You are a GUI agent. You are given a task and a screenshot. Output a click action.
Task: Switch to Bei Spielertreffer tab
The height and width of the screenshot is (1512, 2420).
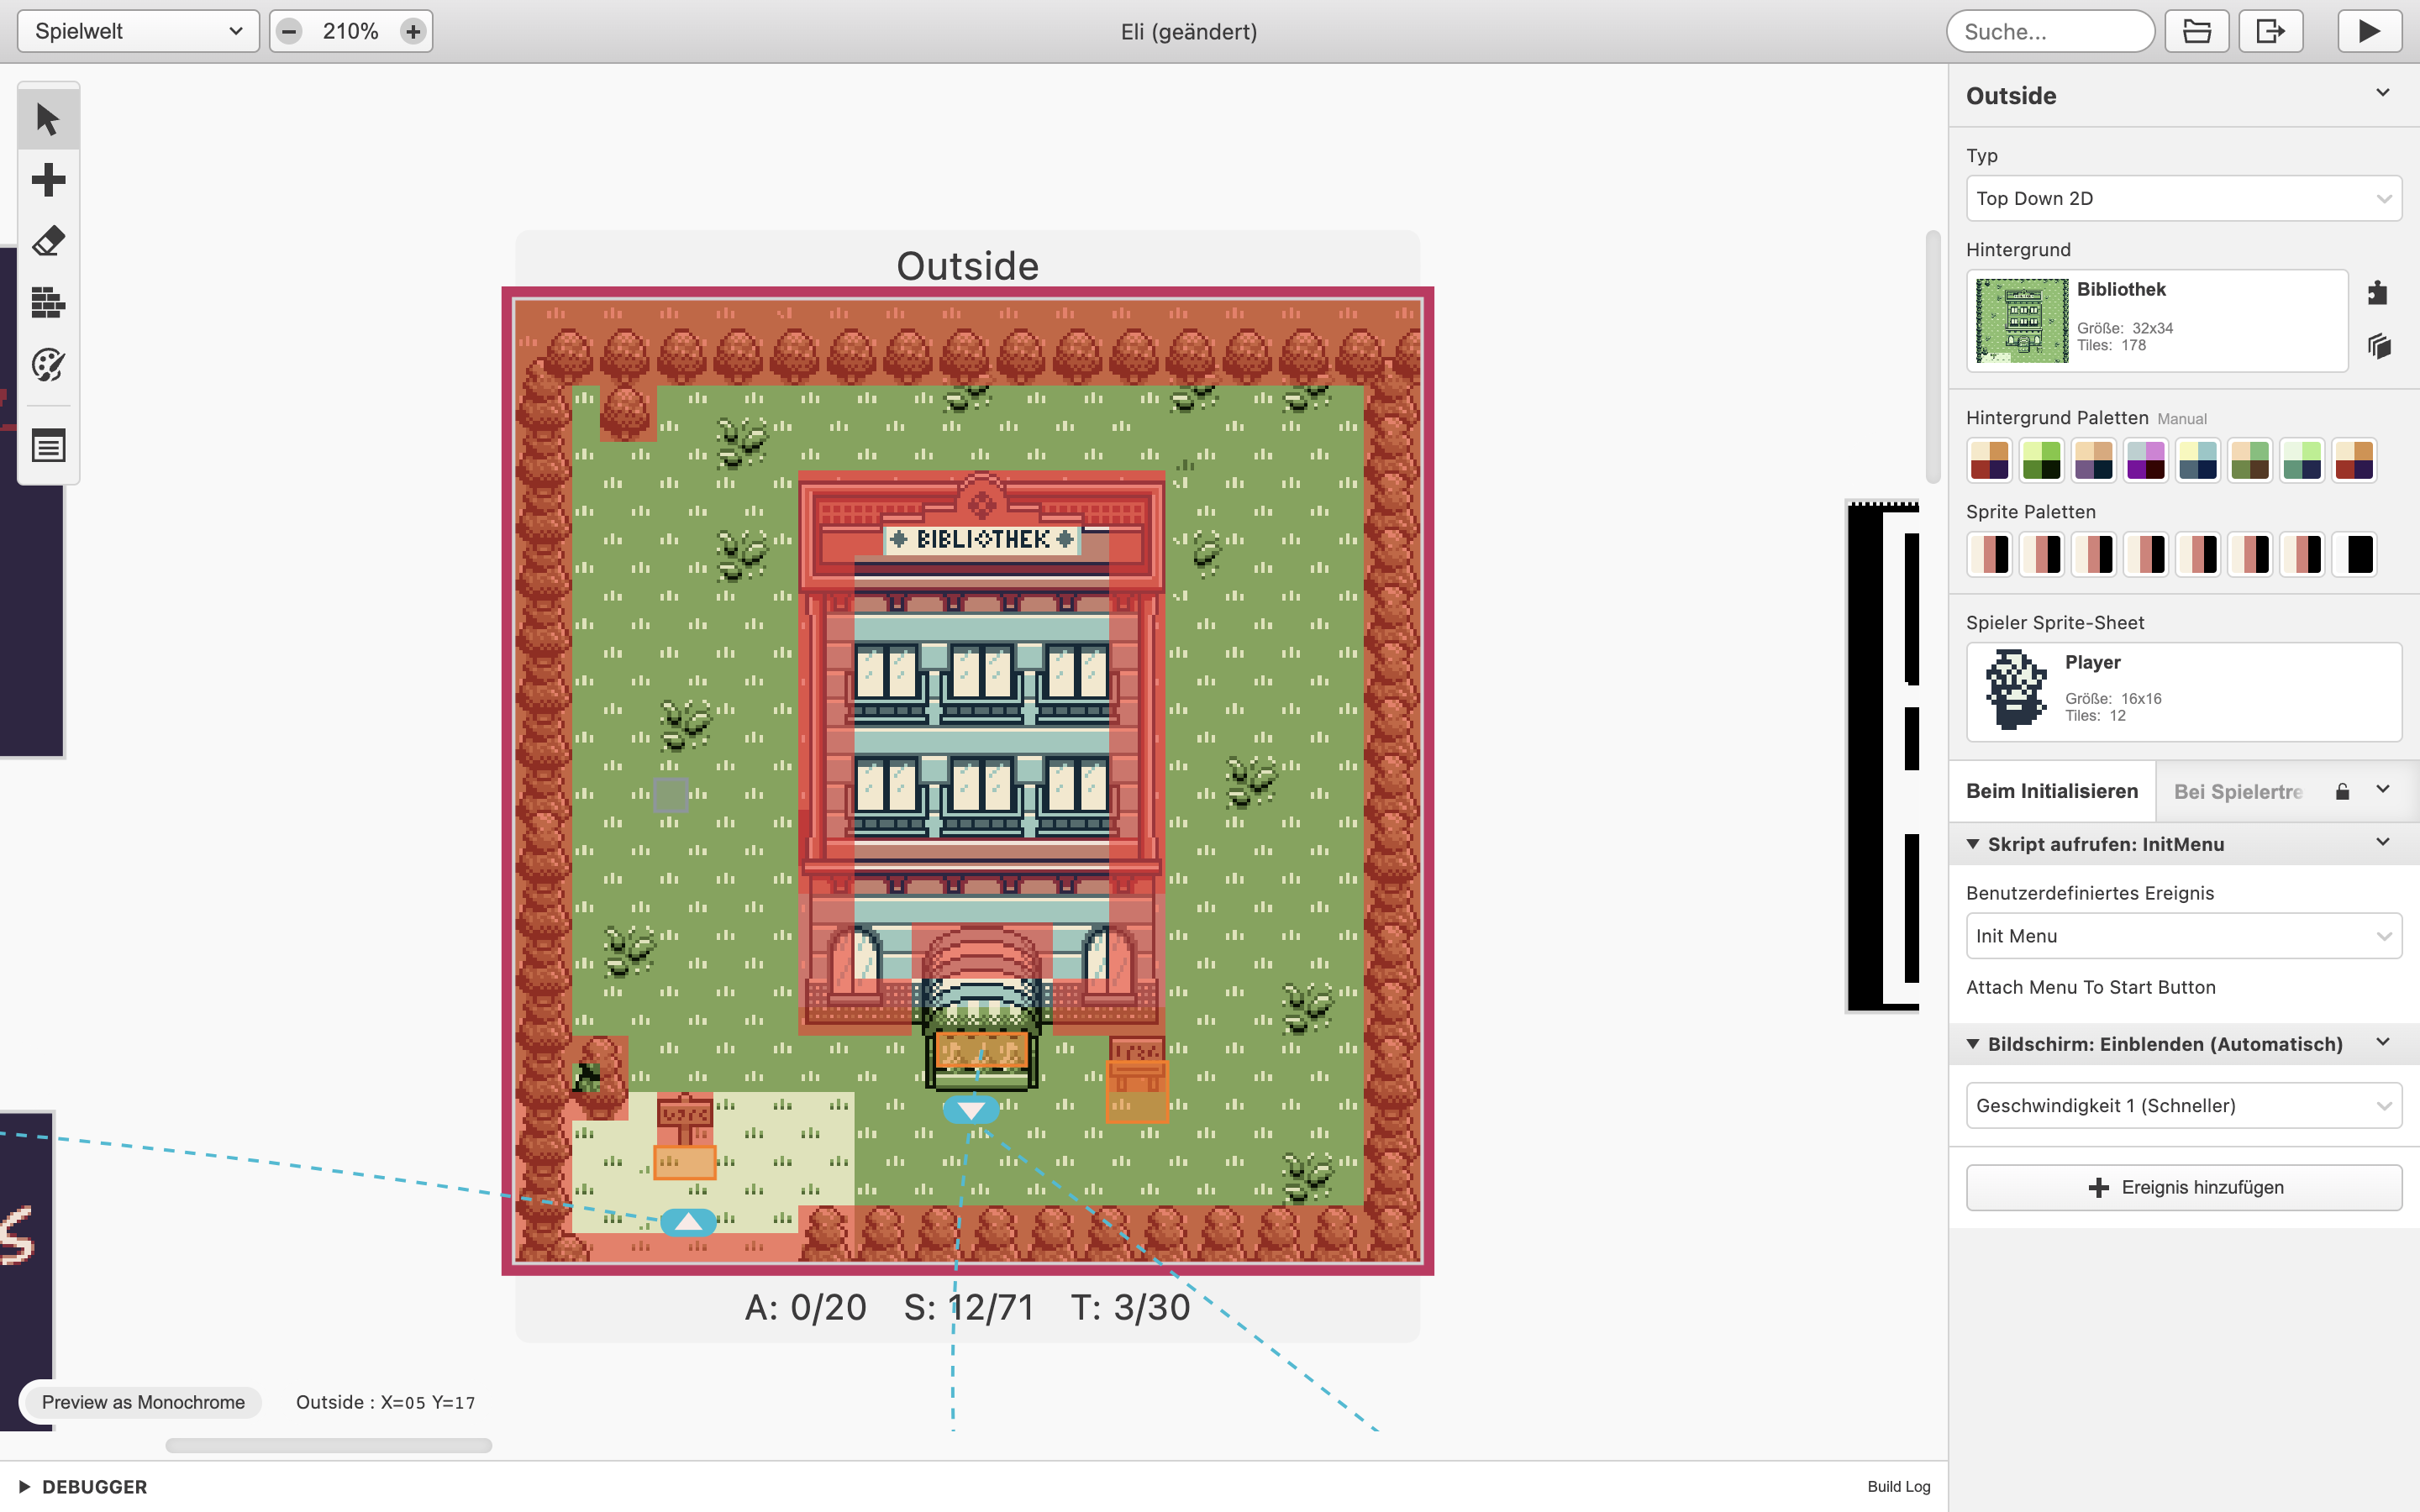tap(2238, 791)
